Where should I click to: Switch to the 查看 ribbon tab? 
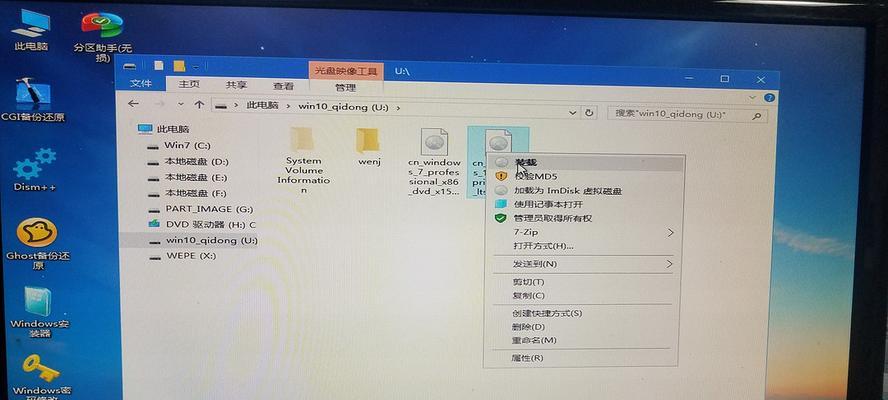point(283,86)
